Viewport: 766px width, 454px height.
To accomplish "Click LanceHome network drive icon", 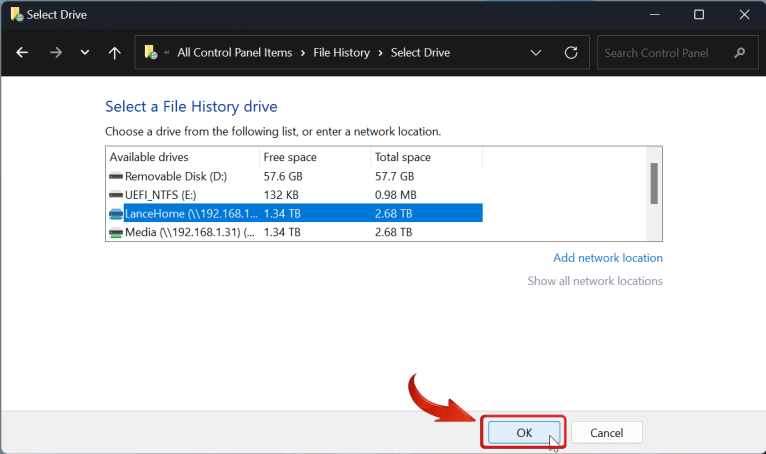I will [116, 214].
